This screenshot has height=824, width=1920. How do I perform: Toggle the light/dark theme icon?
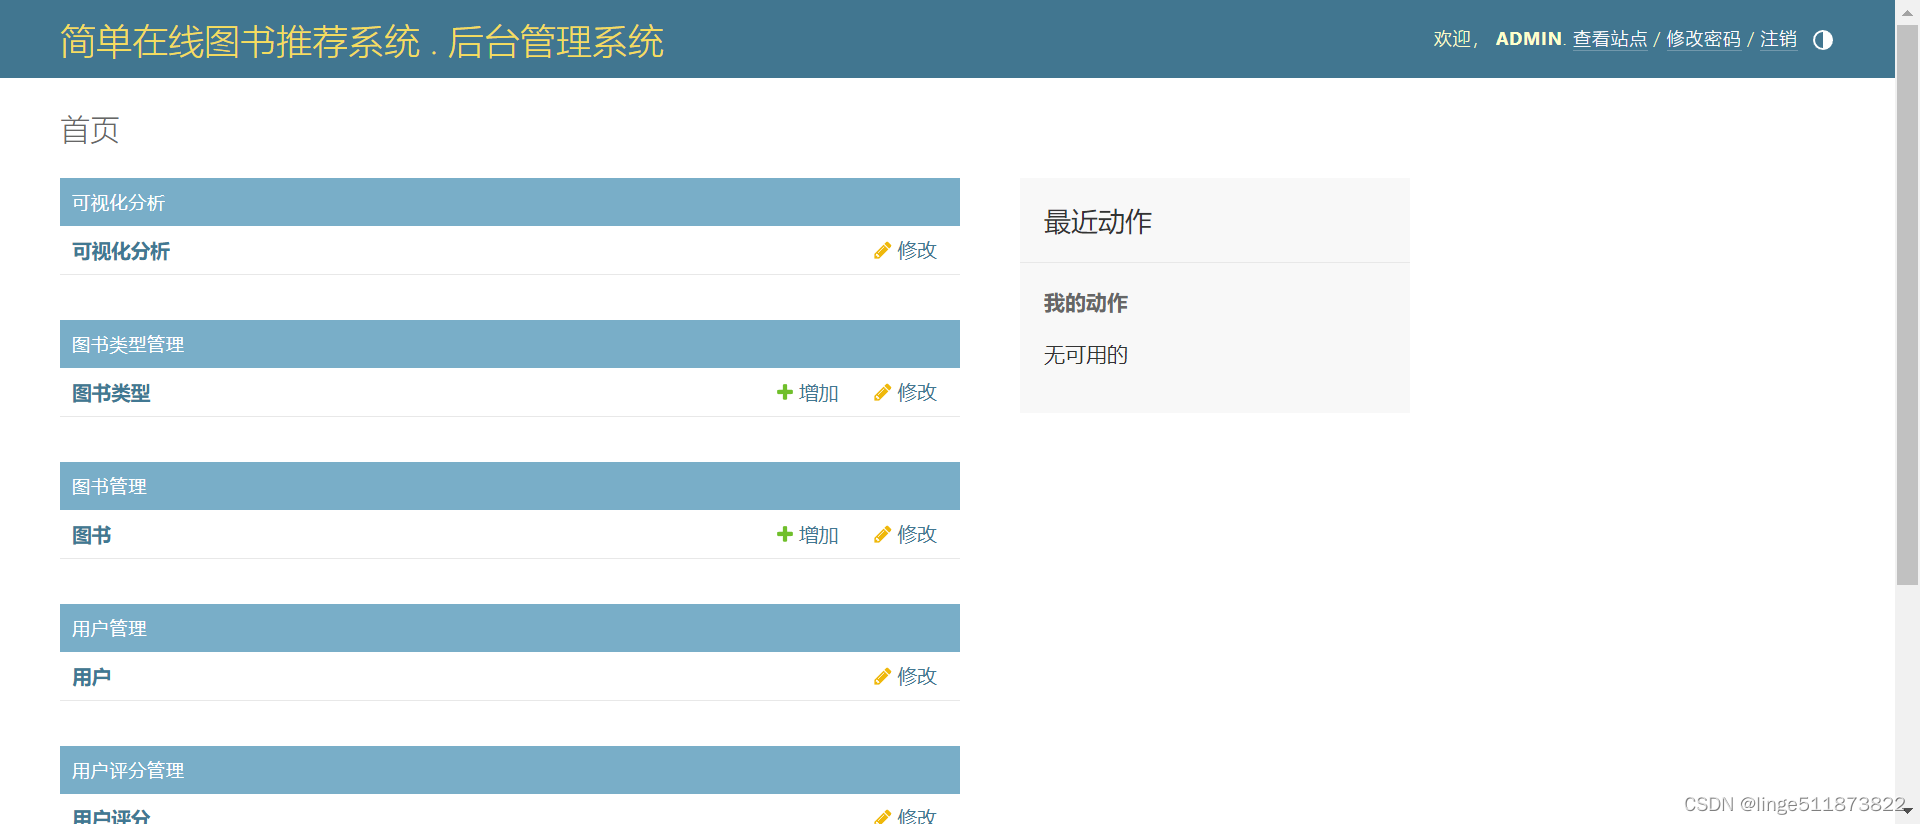tap(1823, 40)
